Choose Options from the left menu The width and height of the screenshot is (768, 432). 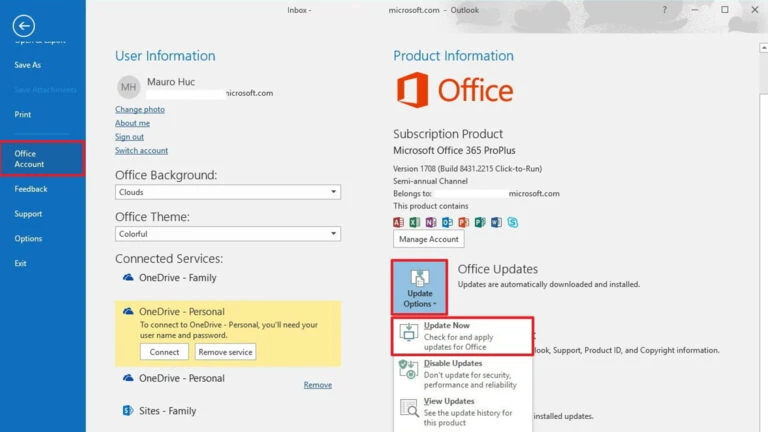tap(28, 239)
